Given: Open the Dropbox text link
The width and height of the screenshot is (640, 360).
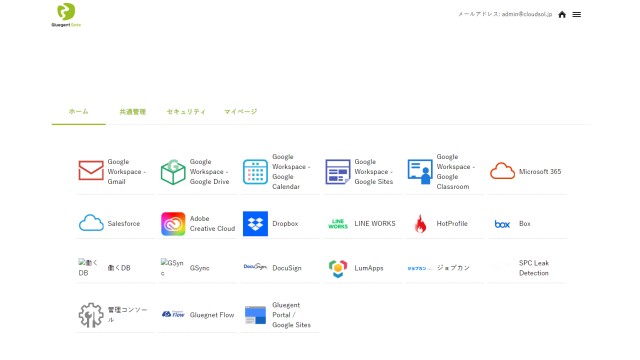Looking at the screenshot, I should tap(285, 224).
